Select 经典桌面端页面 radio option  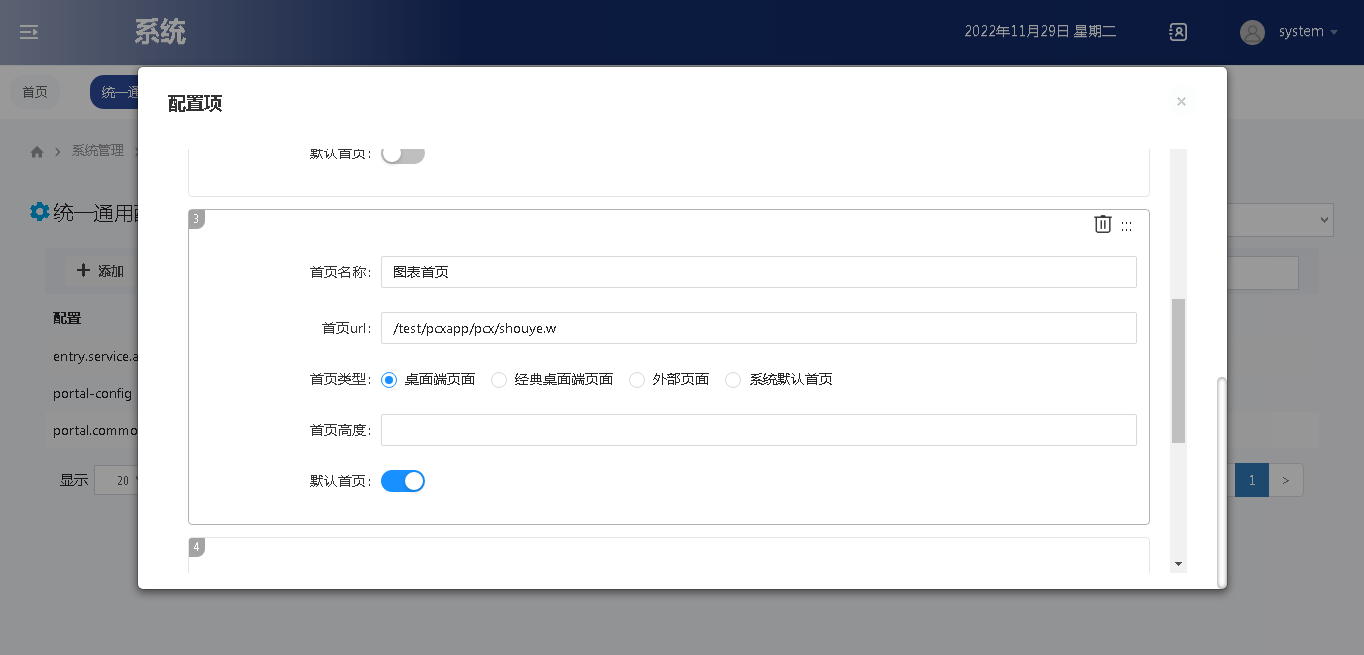499,380
